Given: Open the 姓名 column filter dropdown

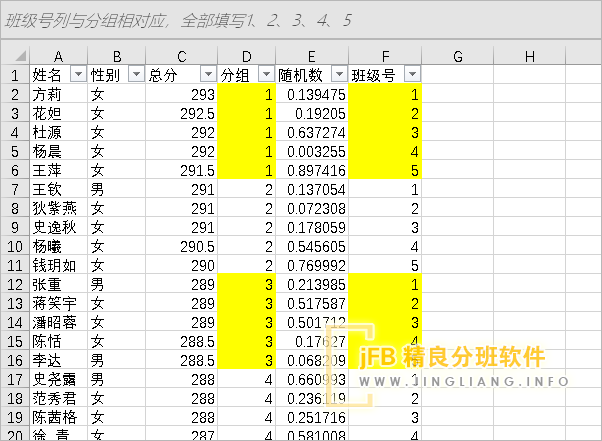Looking at the screenshot, I should (x=78, y=74).
